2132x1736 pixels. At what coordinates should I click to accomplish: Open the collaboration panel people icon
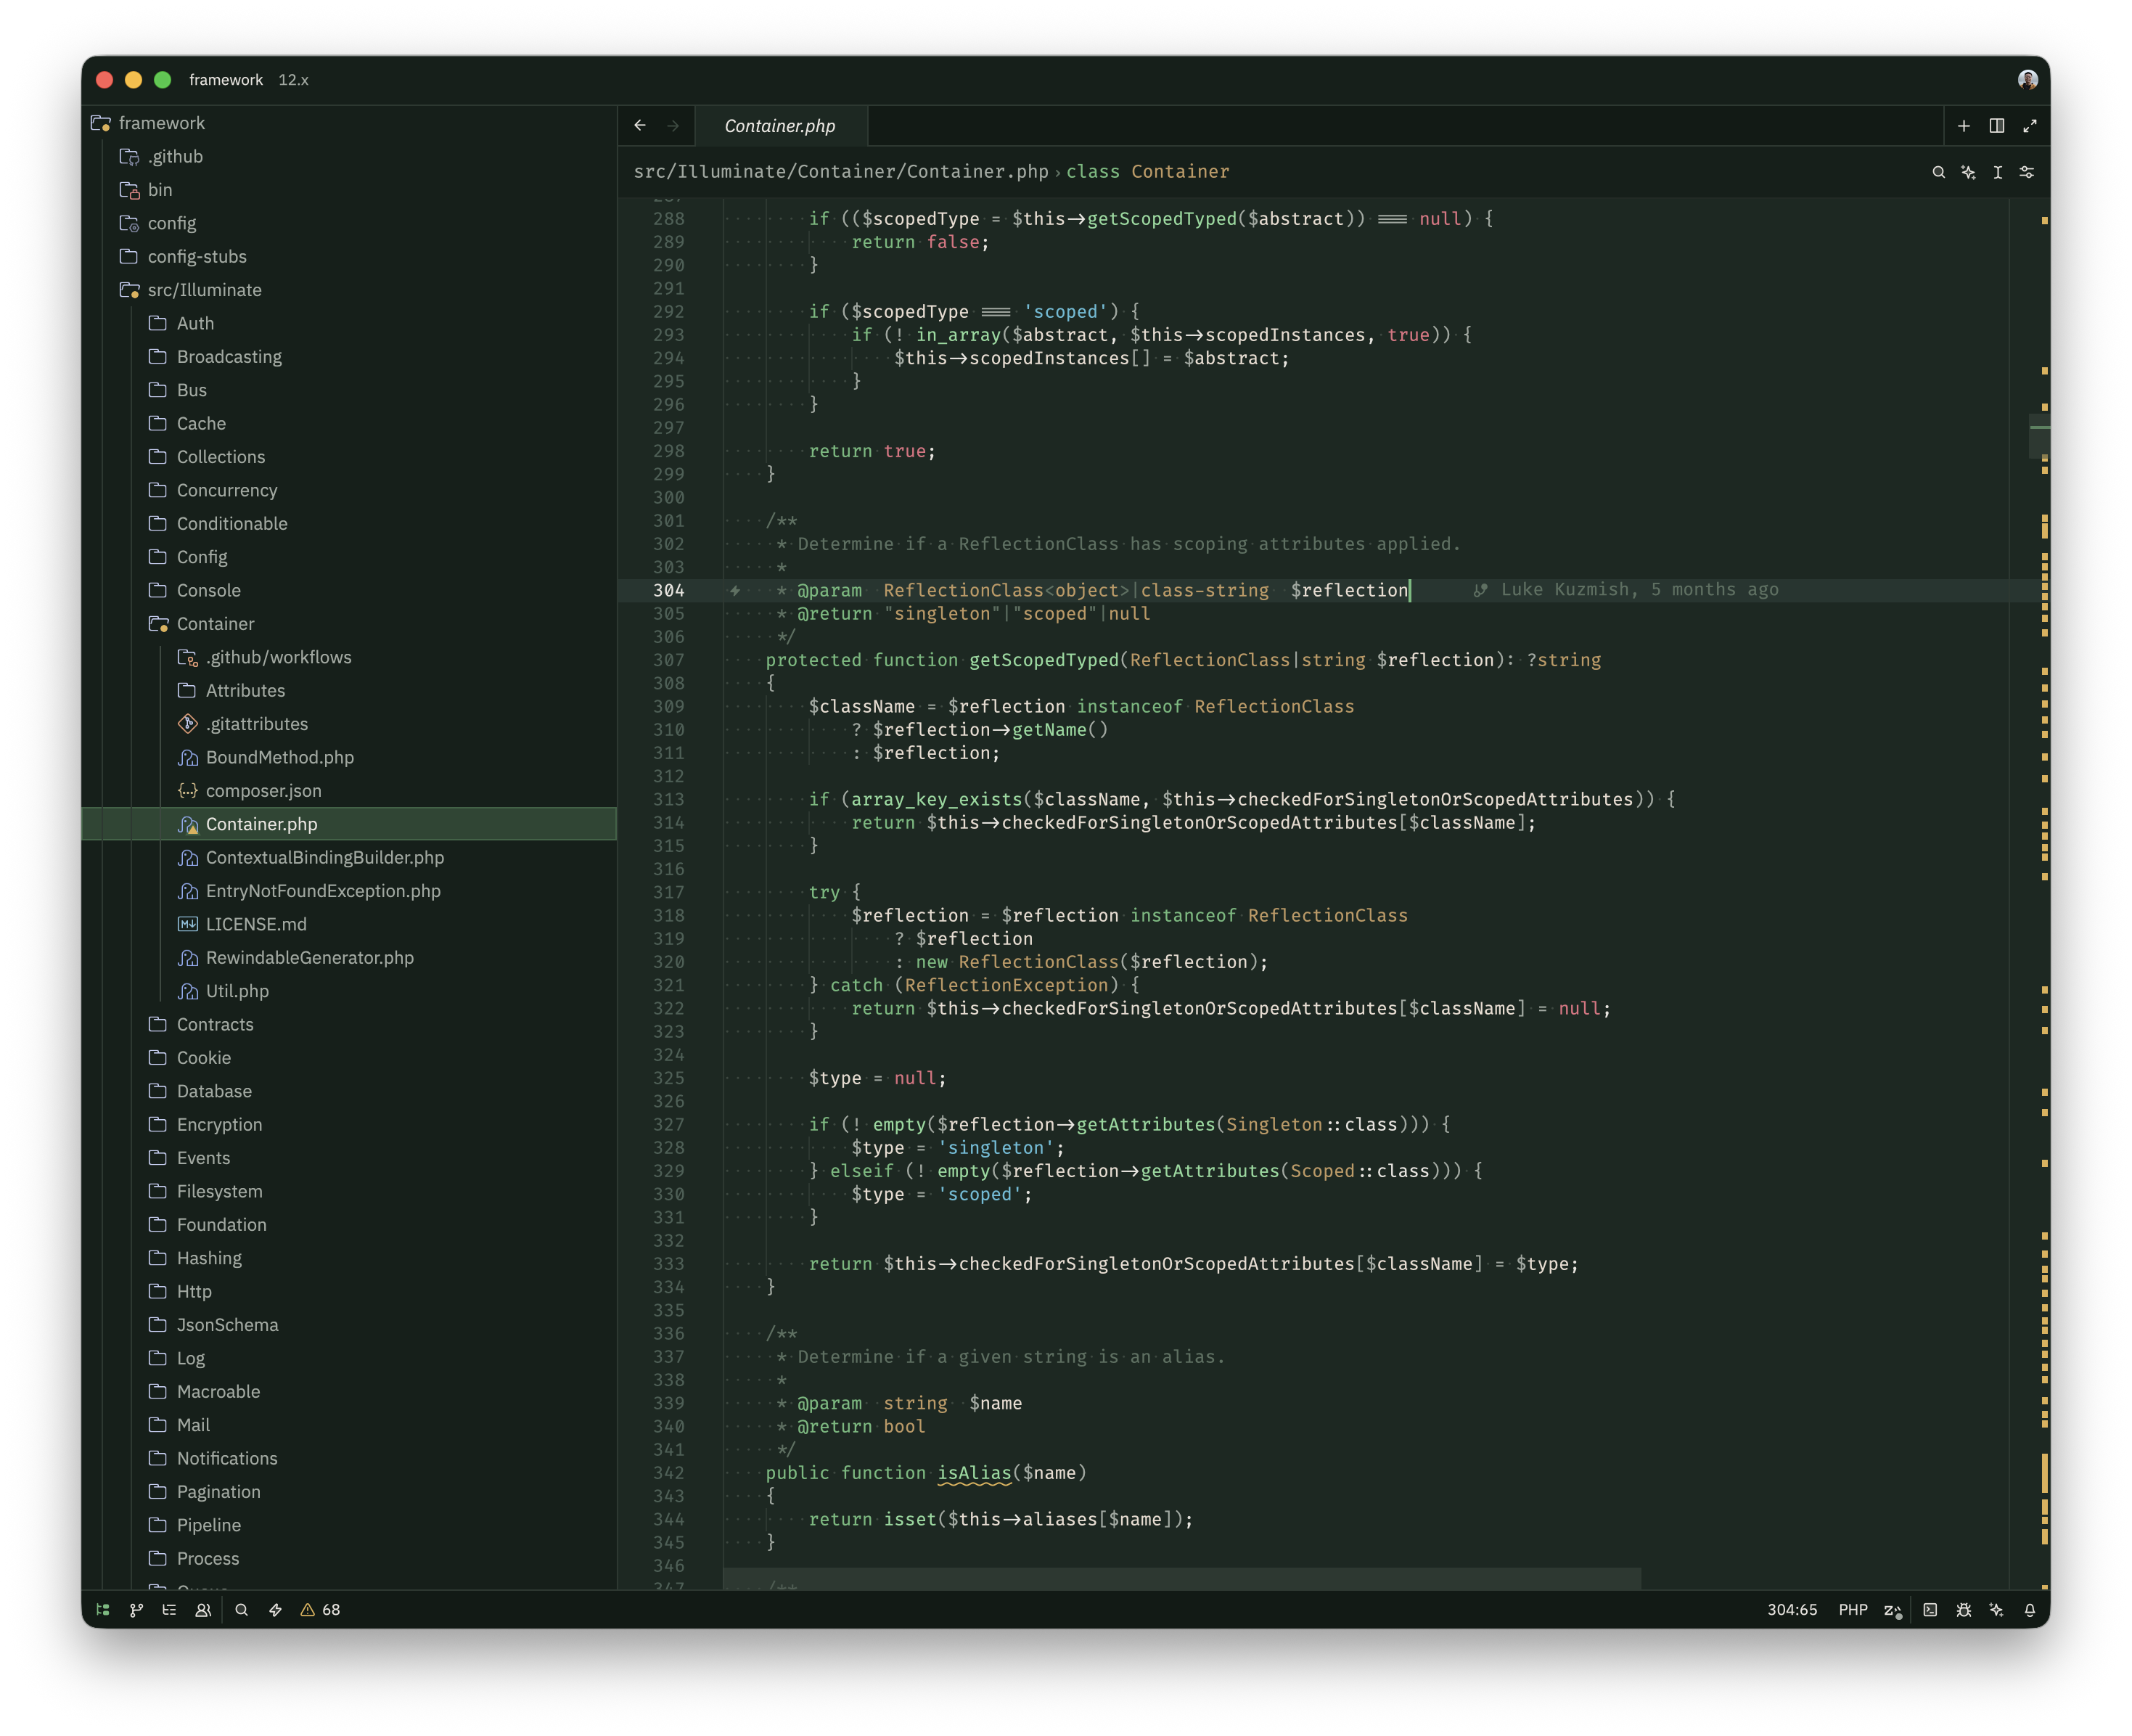pos(203,1610)
